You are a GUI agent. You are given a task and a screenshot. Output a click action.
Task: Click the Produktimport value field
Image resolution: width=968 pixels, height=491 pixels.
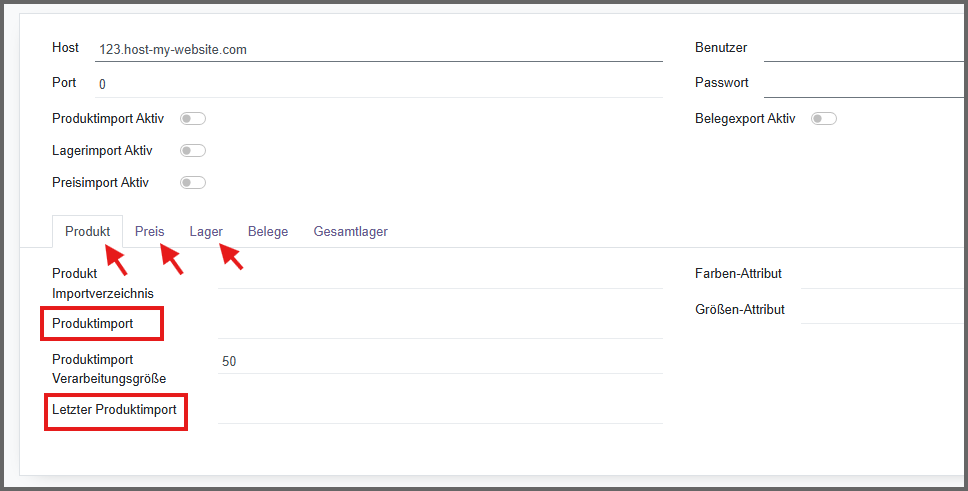coord(440,325)
